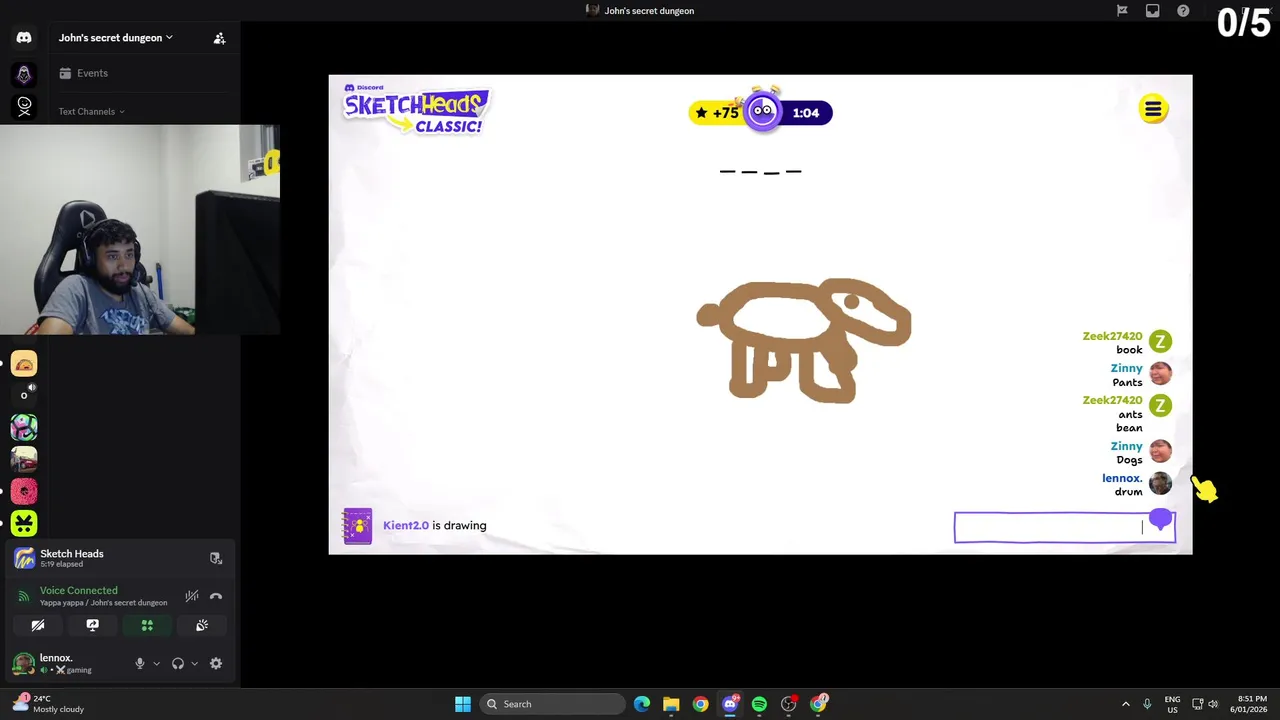Open the activities launcher button
The image size is (1280, 720).
(147, 625)
